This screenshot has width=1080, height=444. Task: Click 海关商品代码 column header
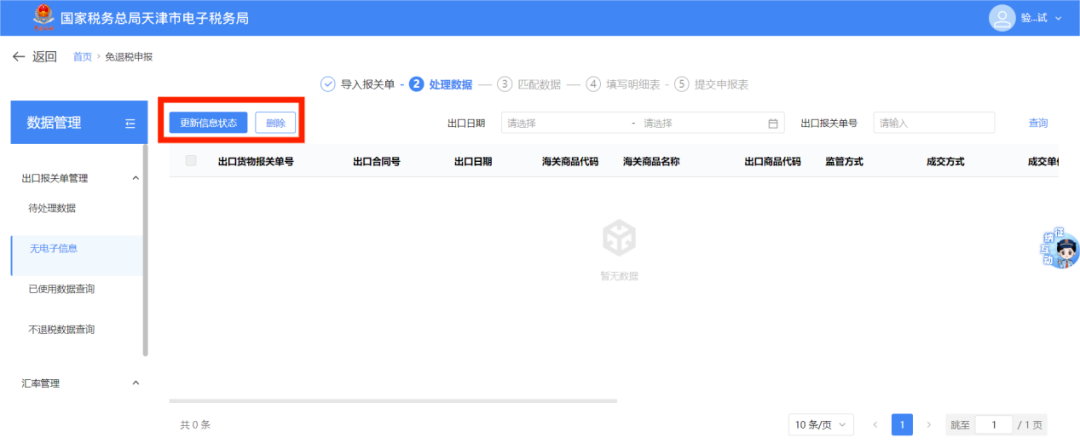click(570, 162)
